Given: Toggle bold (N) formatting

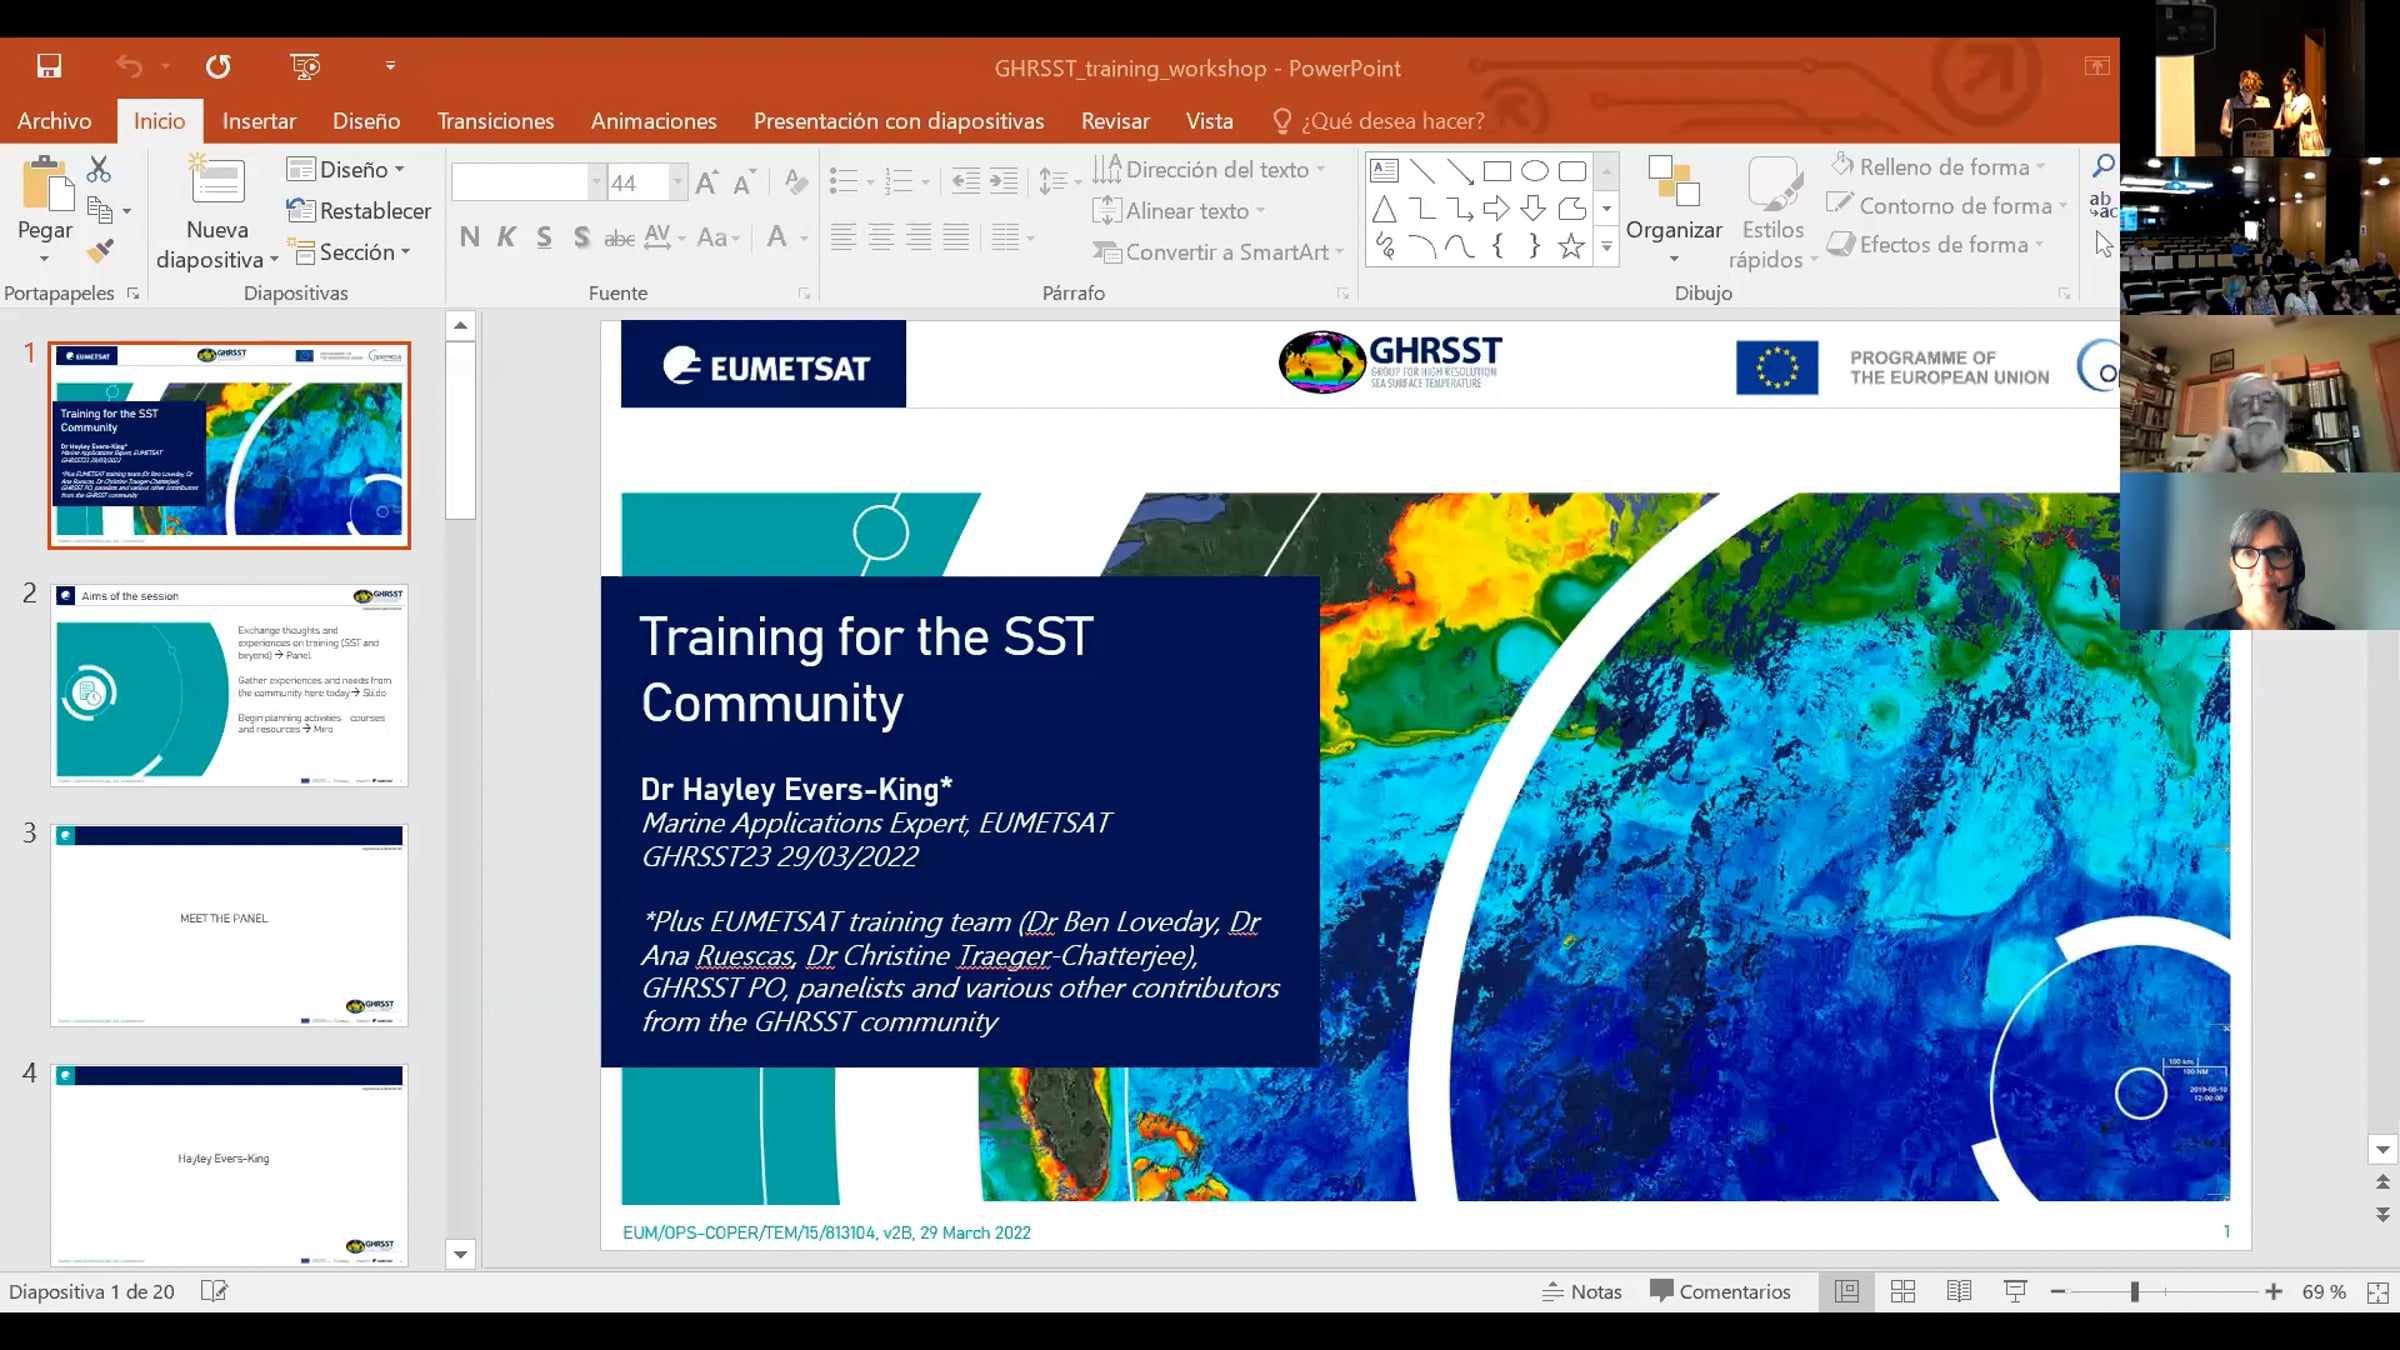Looking at the screenshot, I should (x=469, y=237).
